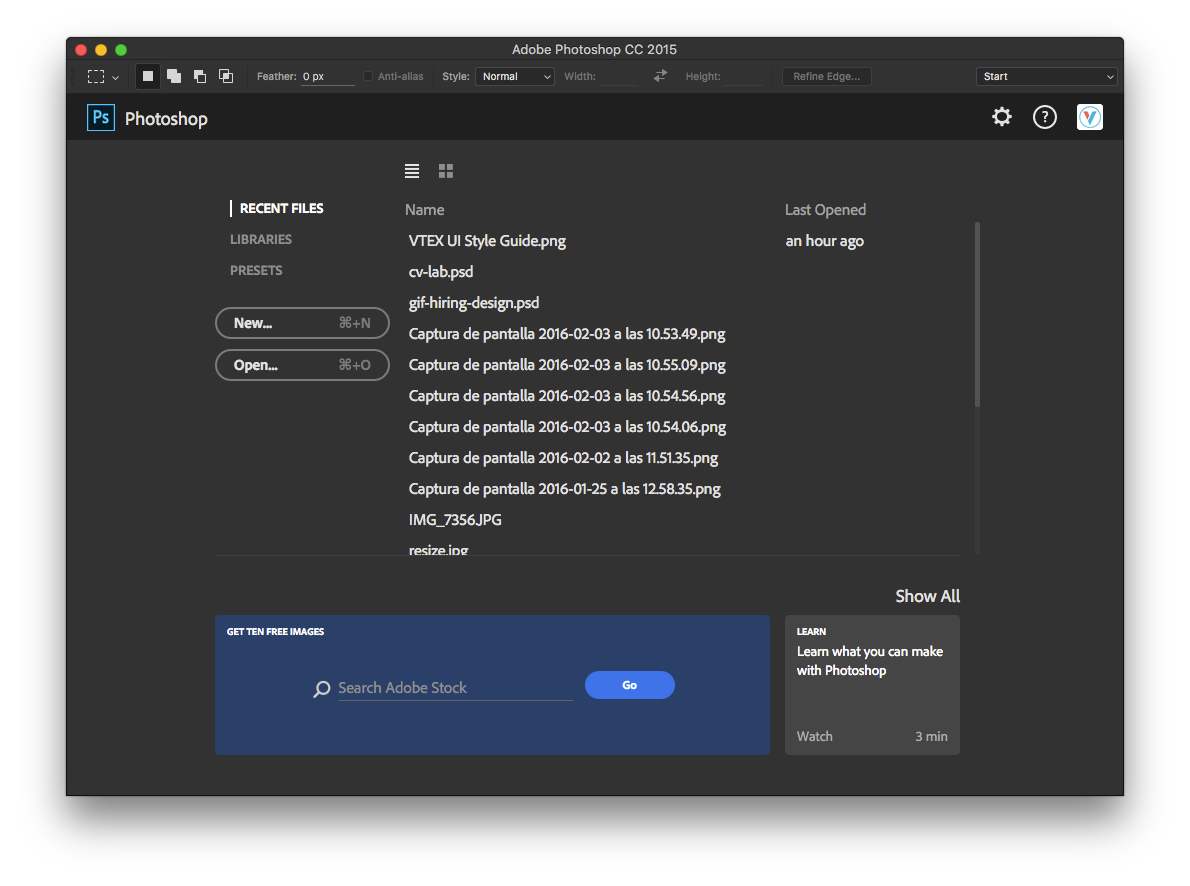This screenshot has height=886, width=1190.
Task: Click the user profile avatar icon
Action: (1090, 117)
